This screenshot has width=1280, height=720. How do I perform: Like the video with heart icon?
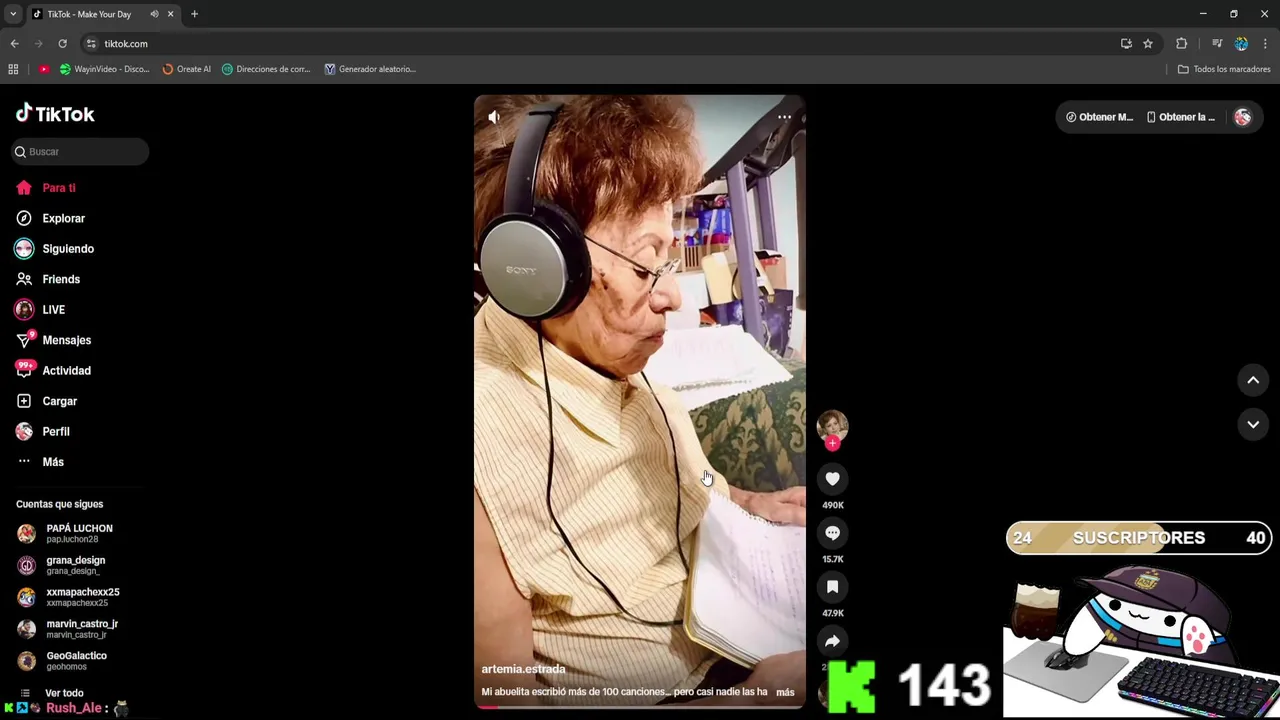832,479
